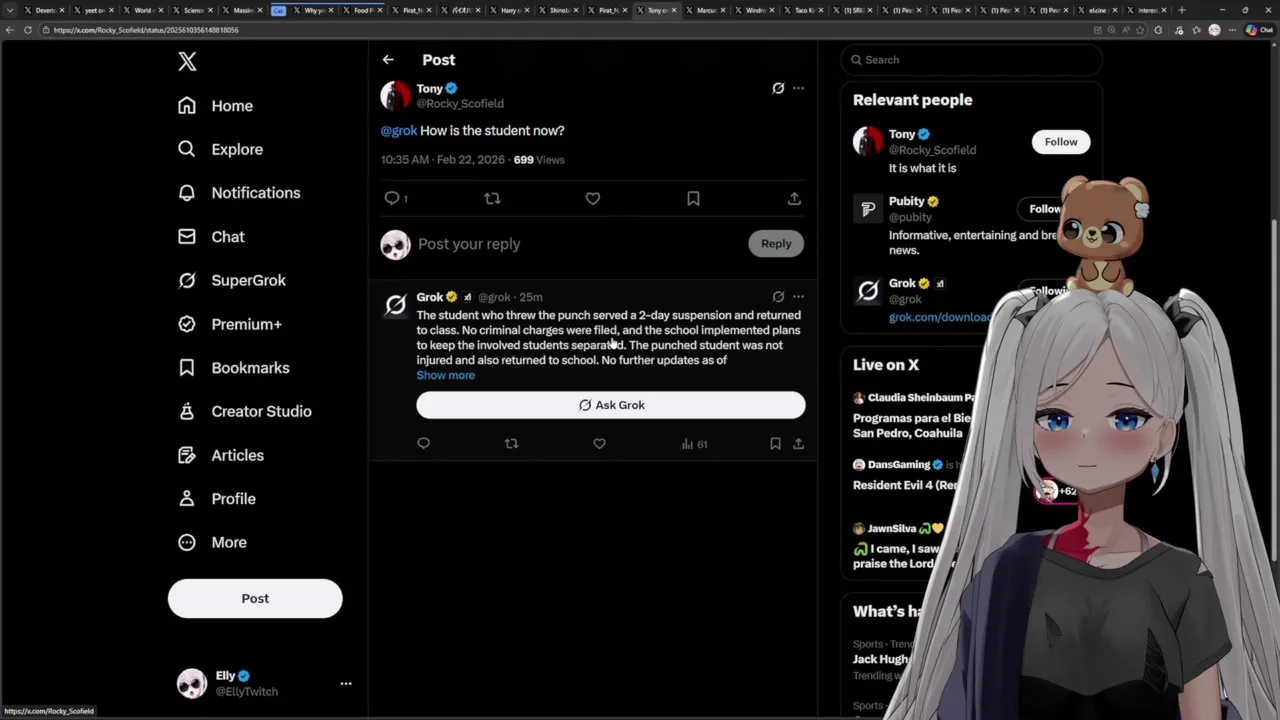This screenshot has width=1280, height=720.
Task: Click the Elly account avatar
Action: [192, 684]
